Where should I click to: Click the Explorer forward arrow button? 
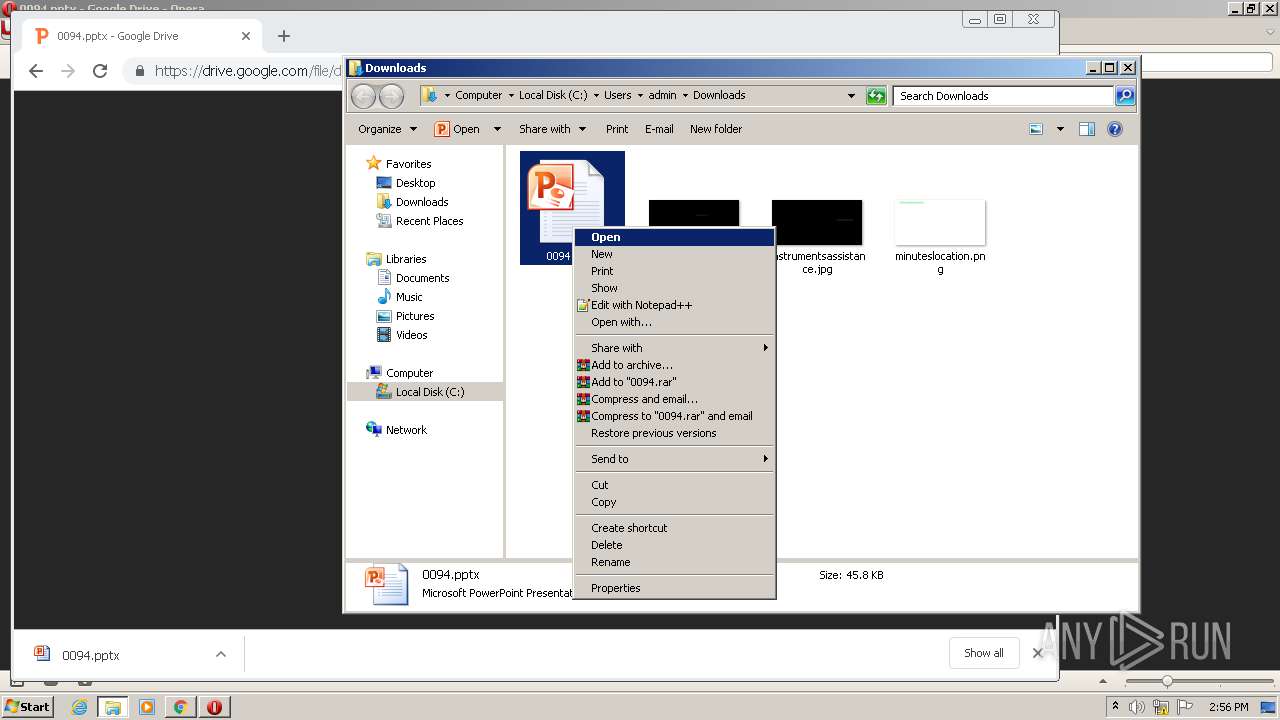[x=391, y=96]
